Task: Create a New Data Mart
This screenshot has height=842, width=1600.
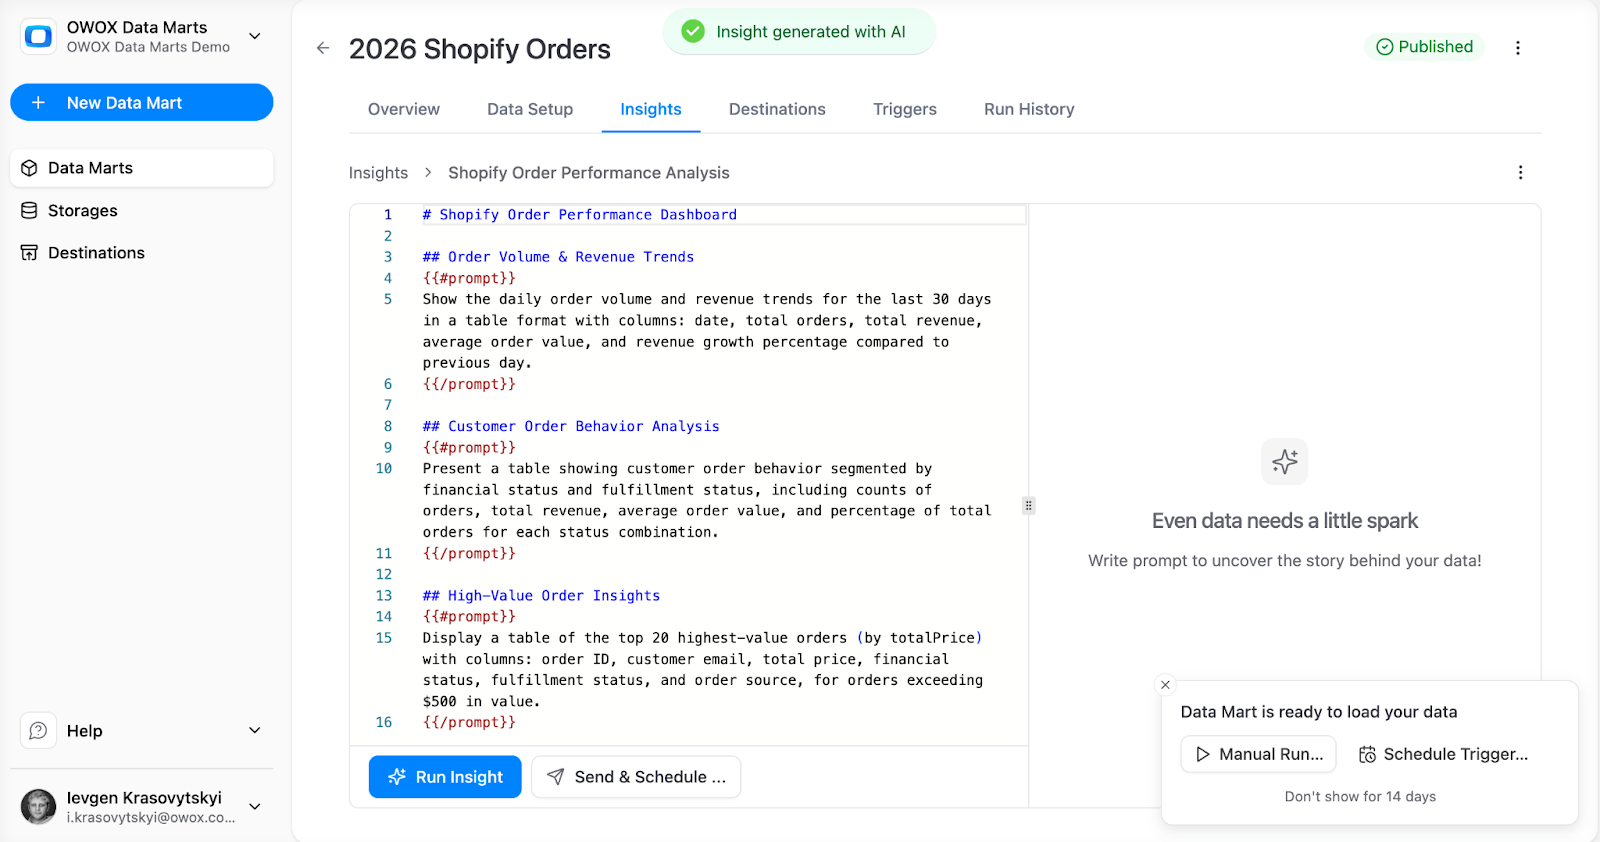Action: 141,102
